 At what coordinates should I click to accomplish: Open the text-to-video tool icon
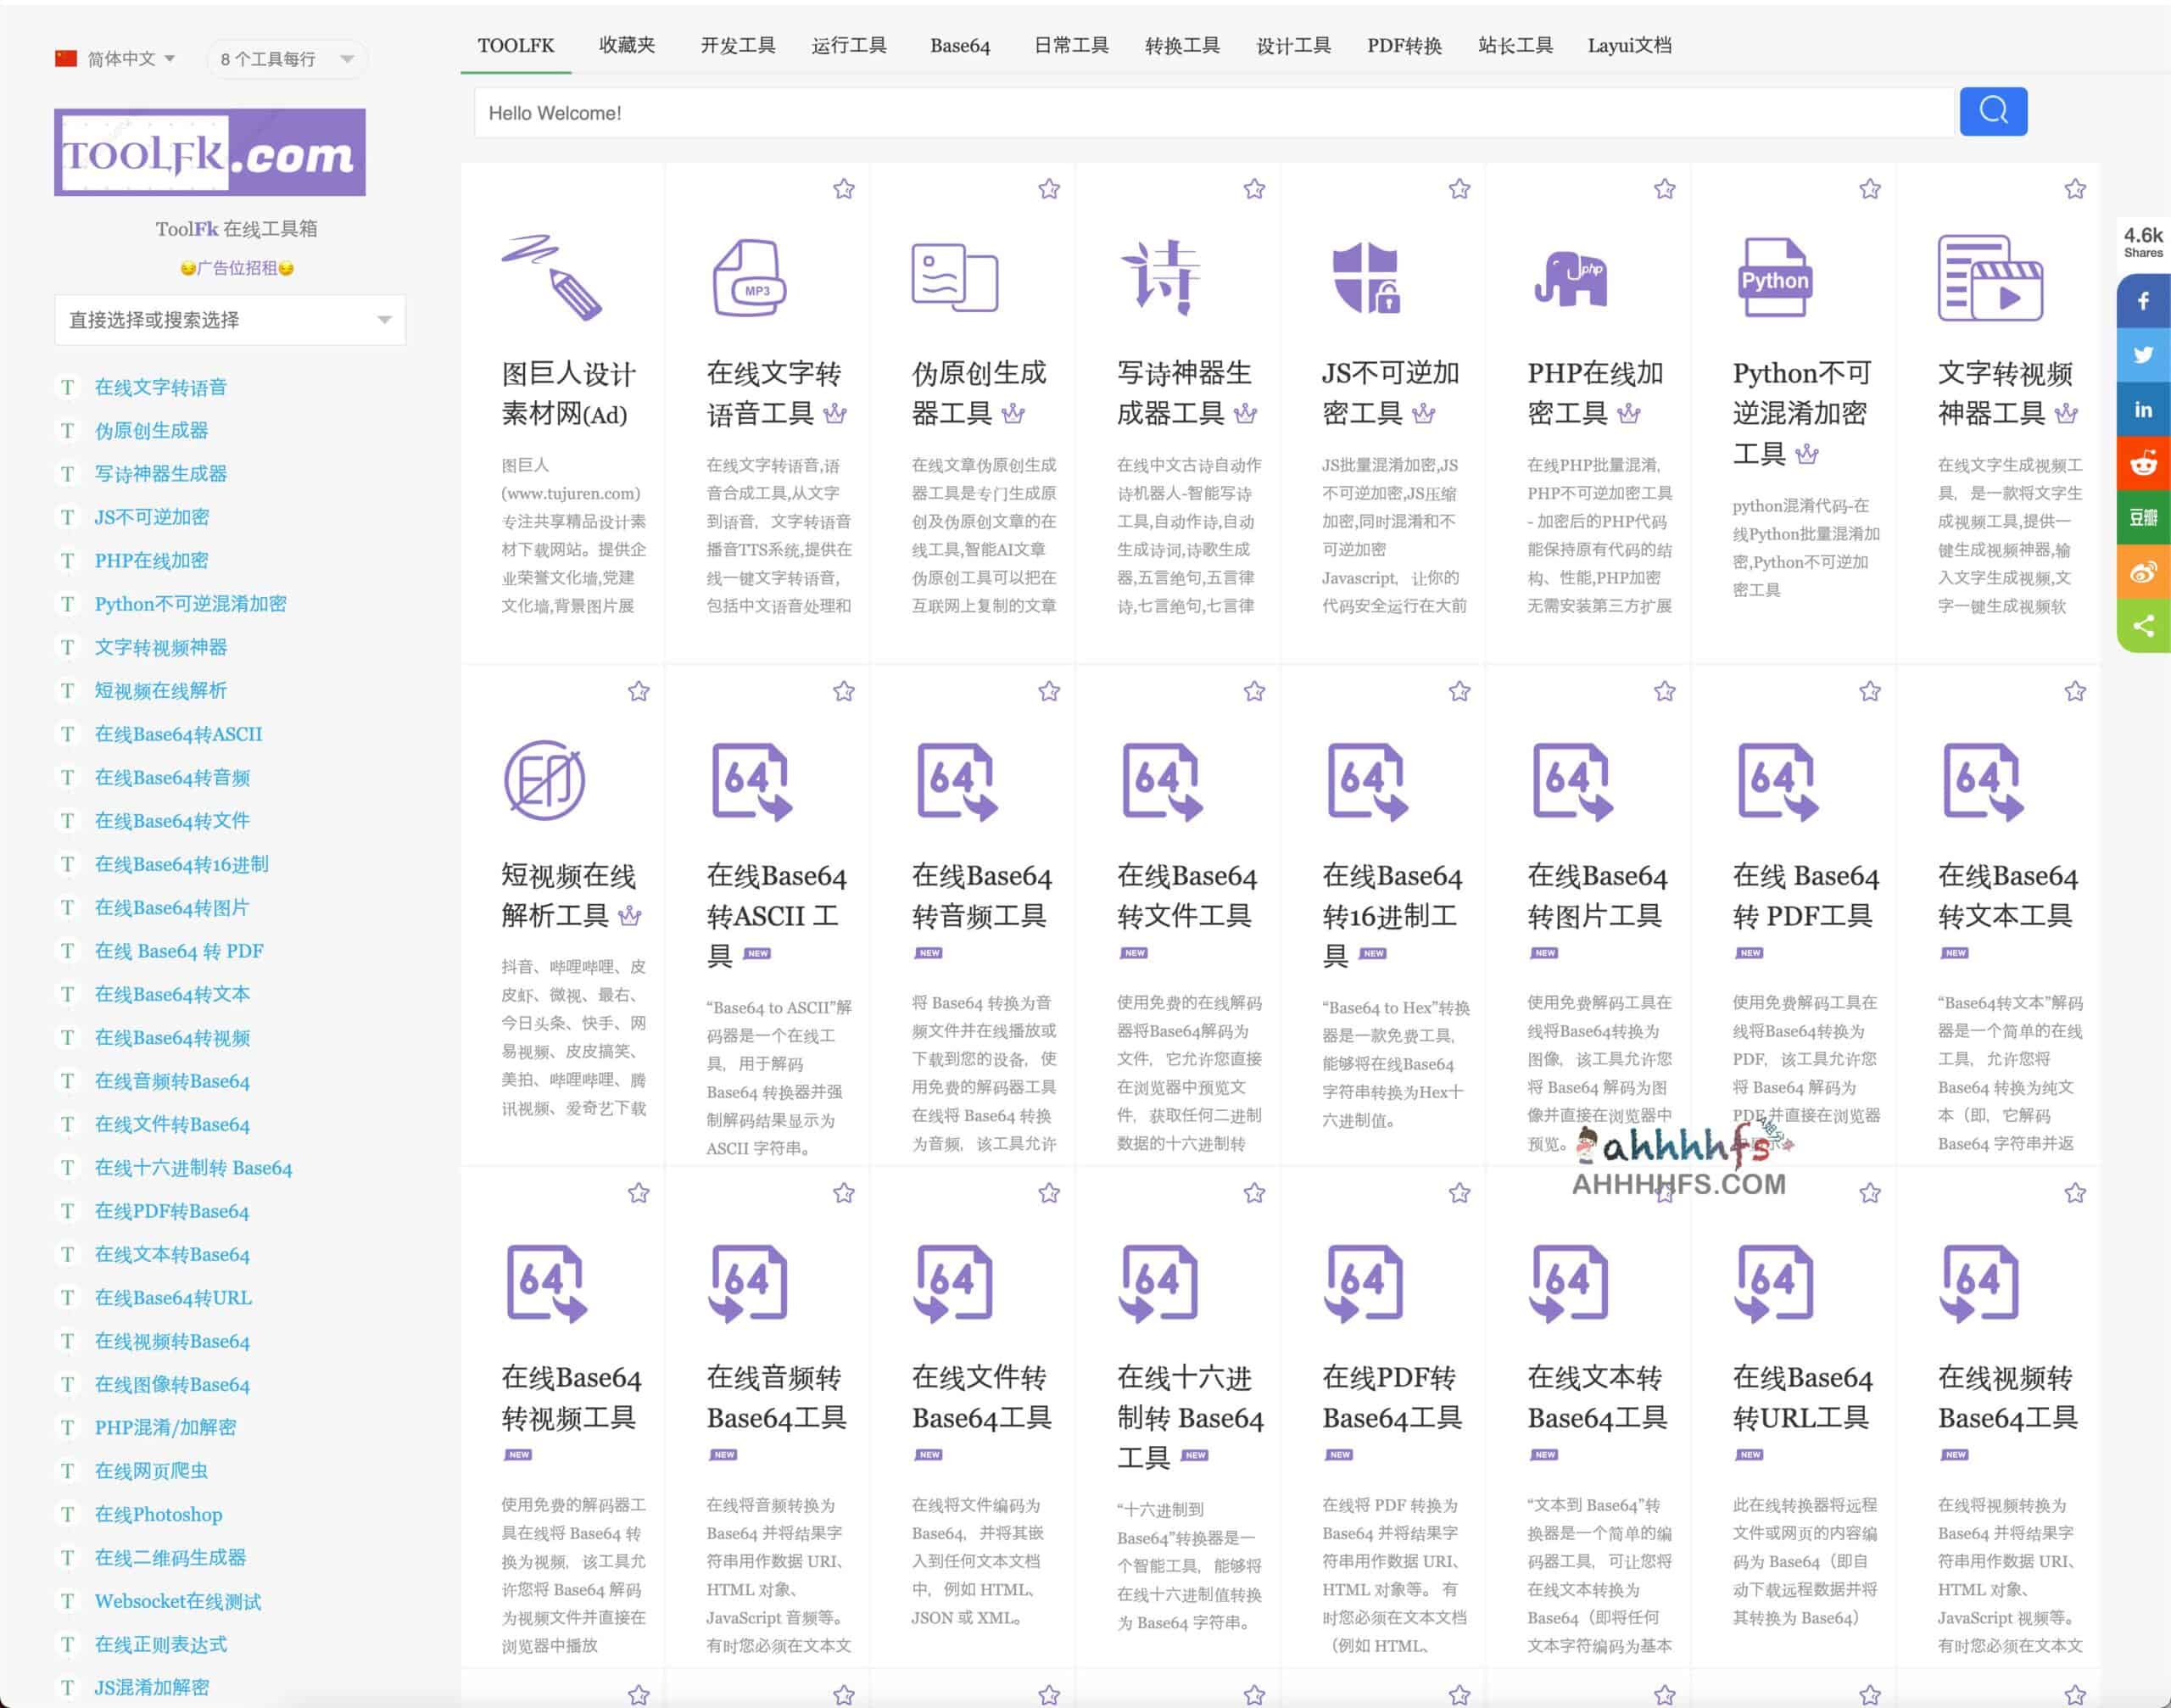click(x=1989, y=278)
